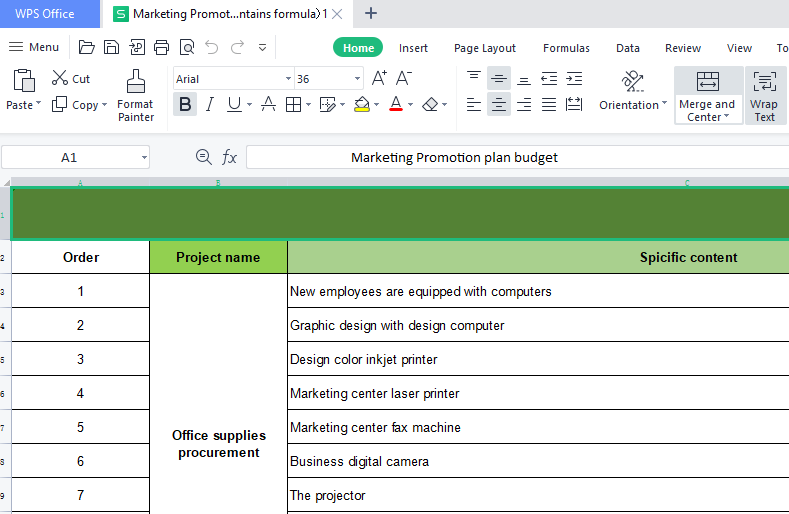Apply the yellow fill color bucket
Image resolution: width=789 pixels, height=514 pixels.
pyautogui.click(x=362, y=104)
